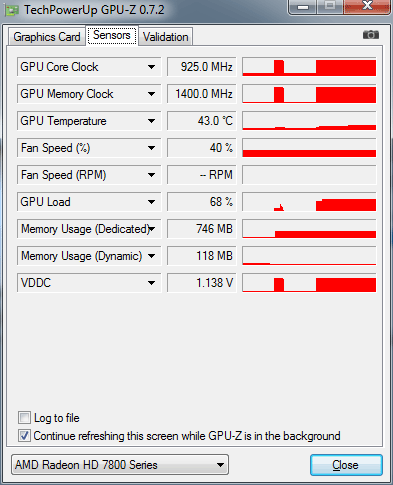The width and height of the screenshot is (393, 485).
Task: Click the Memory Usage (Dedicated) graph
Action: click(x=309, y=229)
